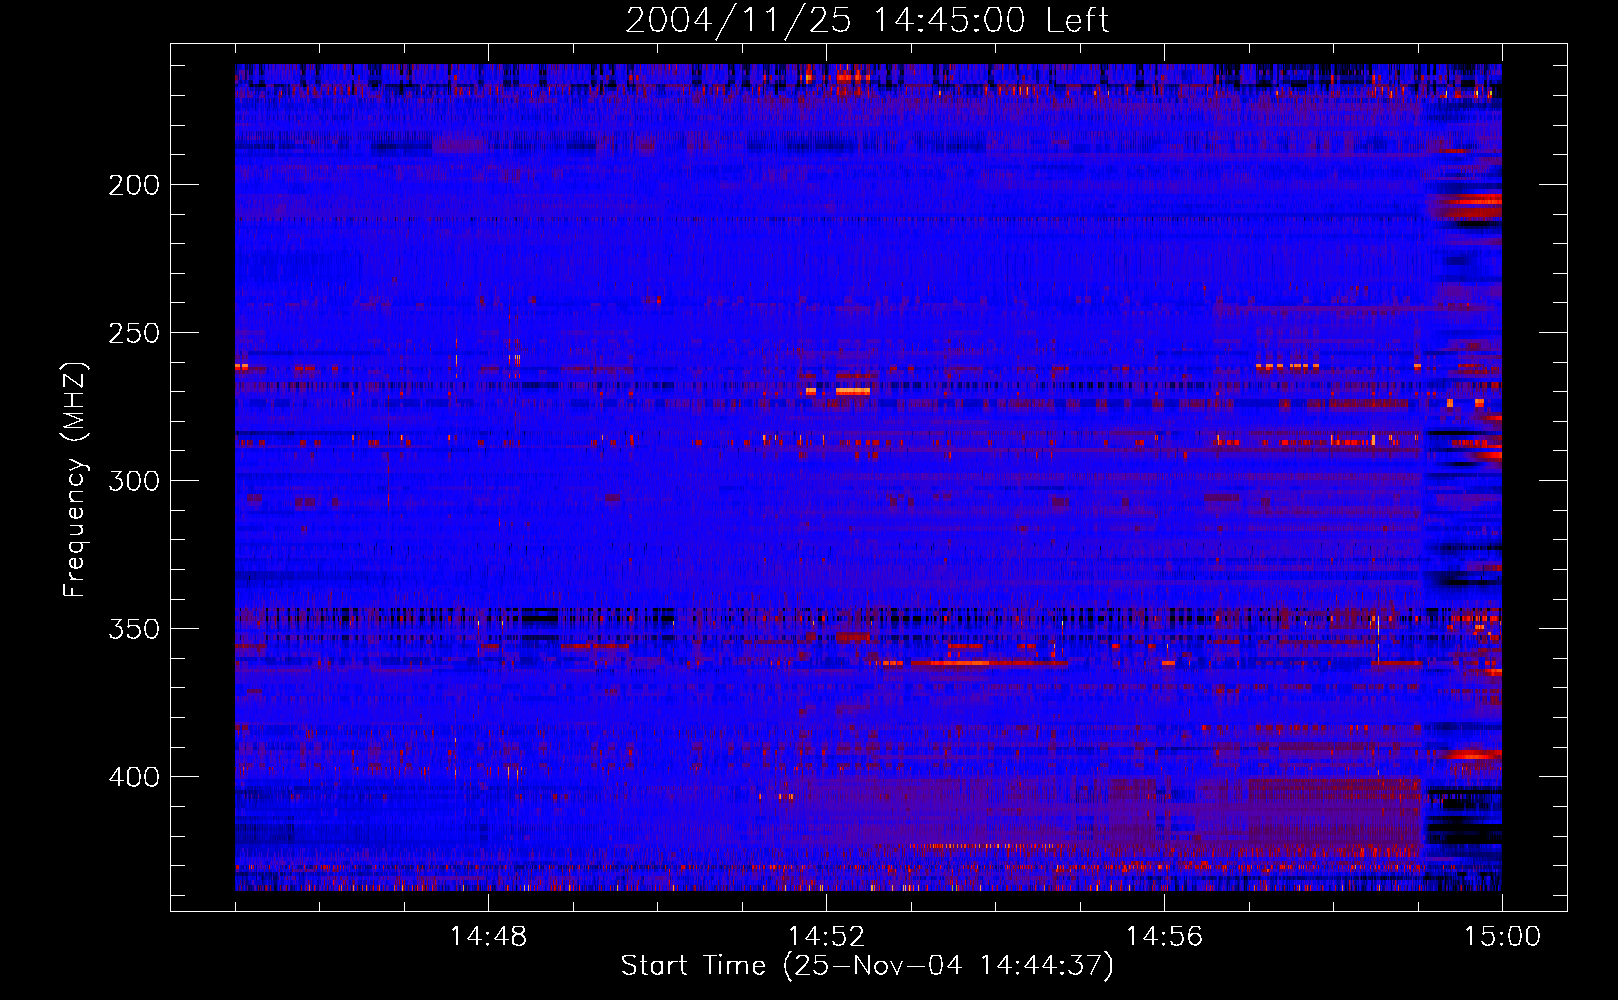Click the 250 frequency tick label

[133, 333]
